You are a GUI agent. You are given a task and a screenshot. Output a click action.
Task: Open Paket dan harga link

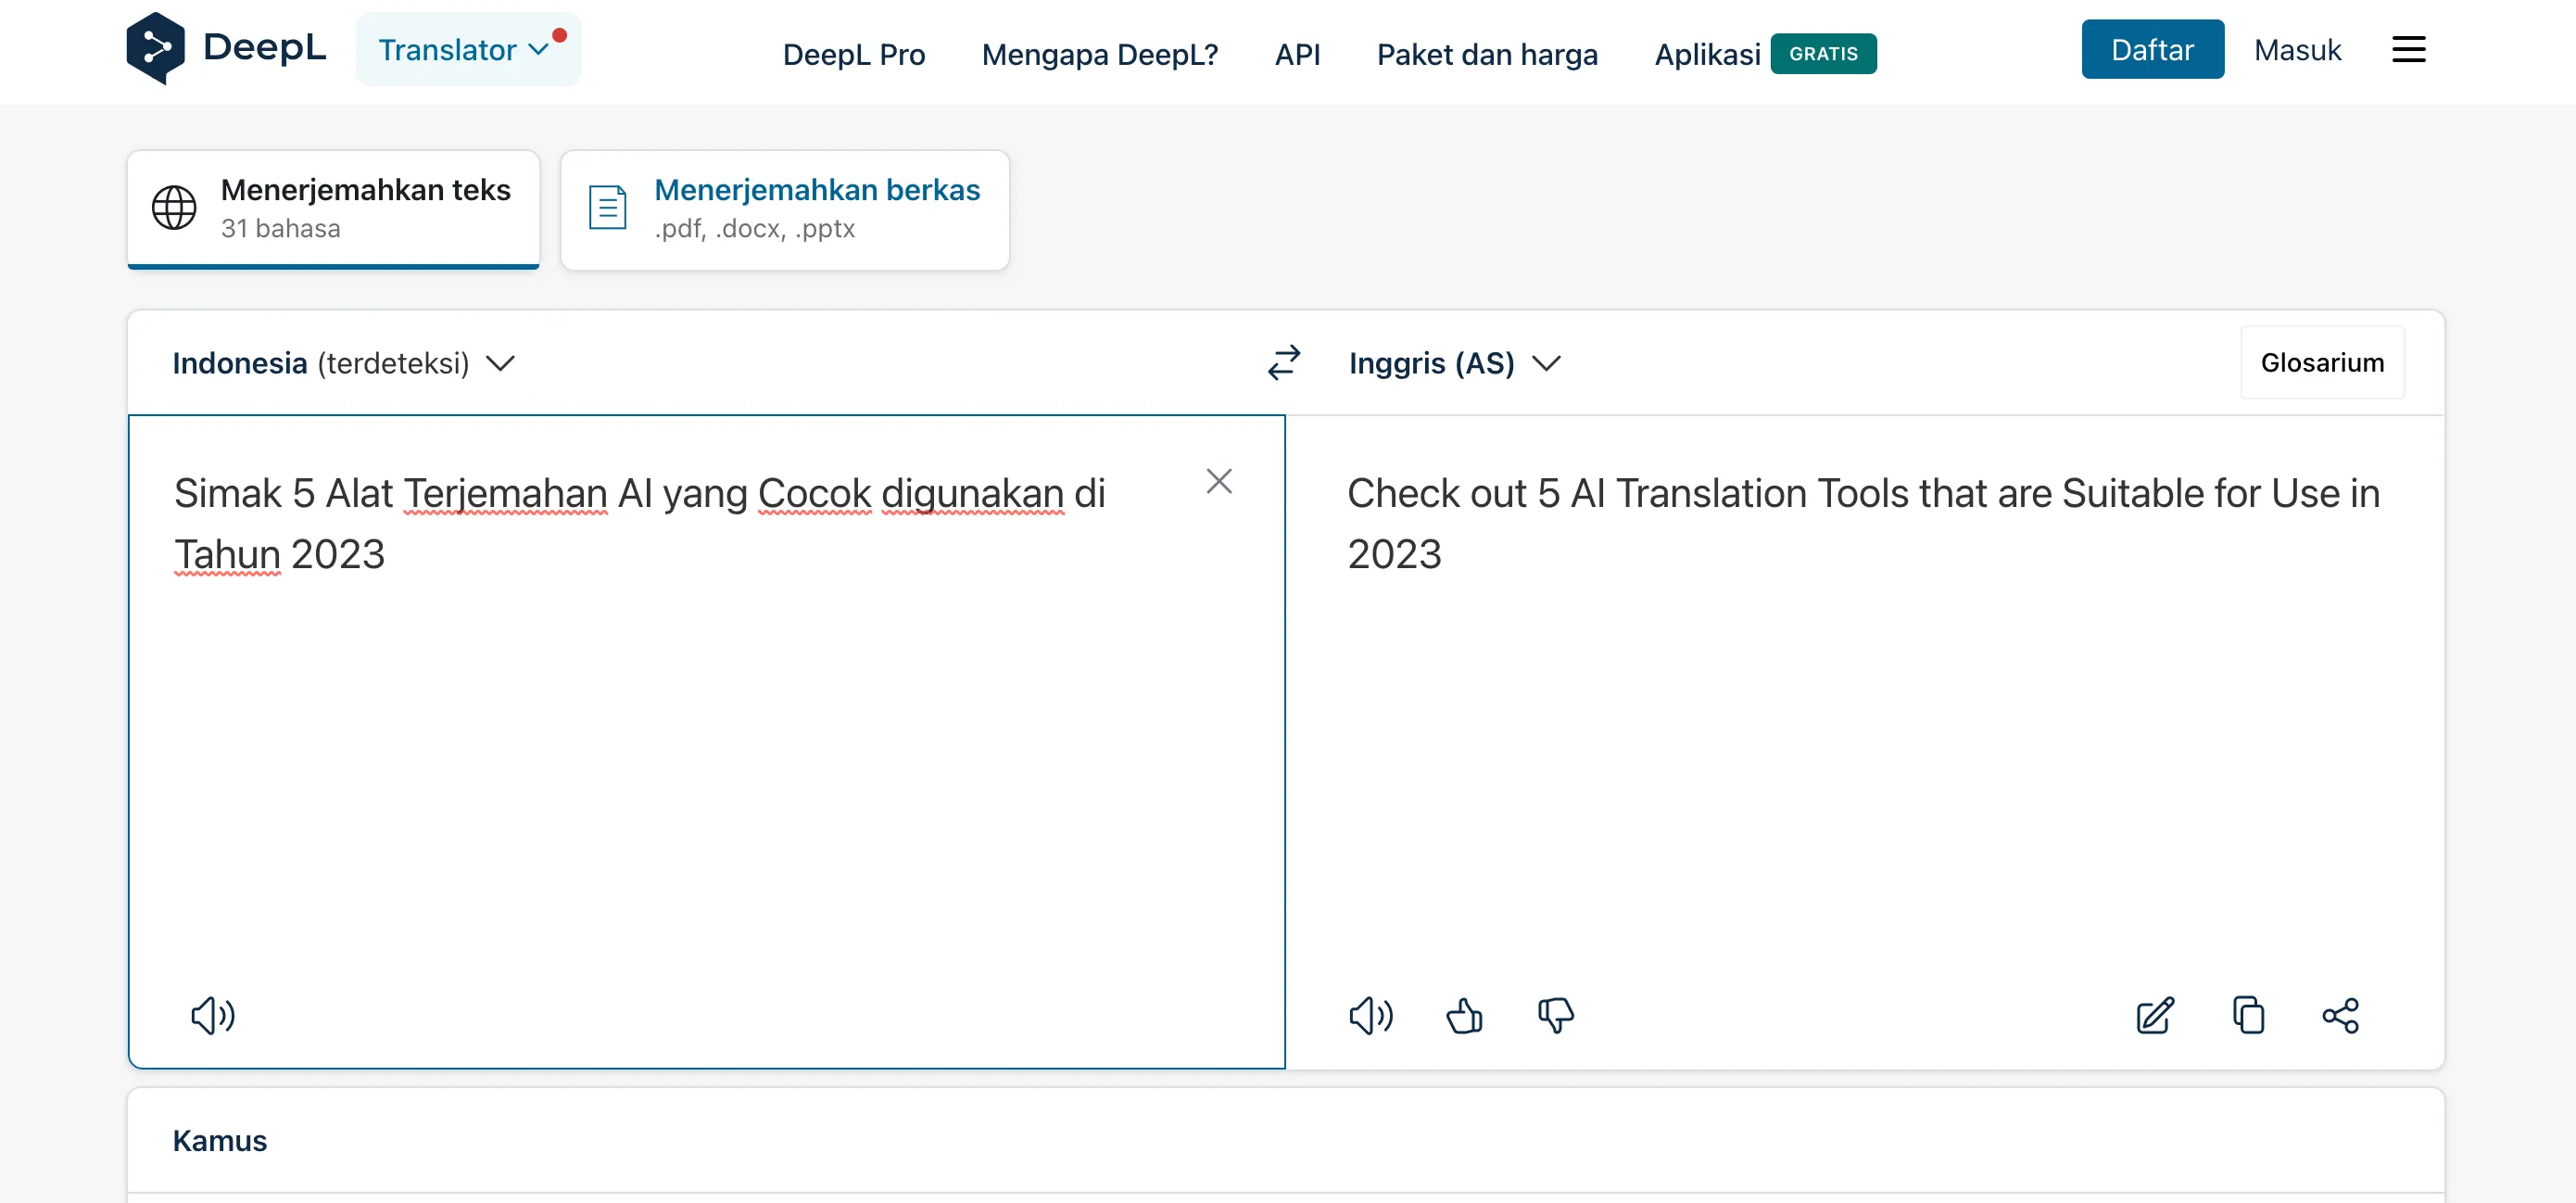pyautogui.click(x=1486, y=54)
